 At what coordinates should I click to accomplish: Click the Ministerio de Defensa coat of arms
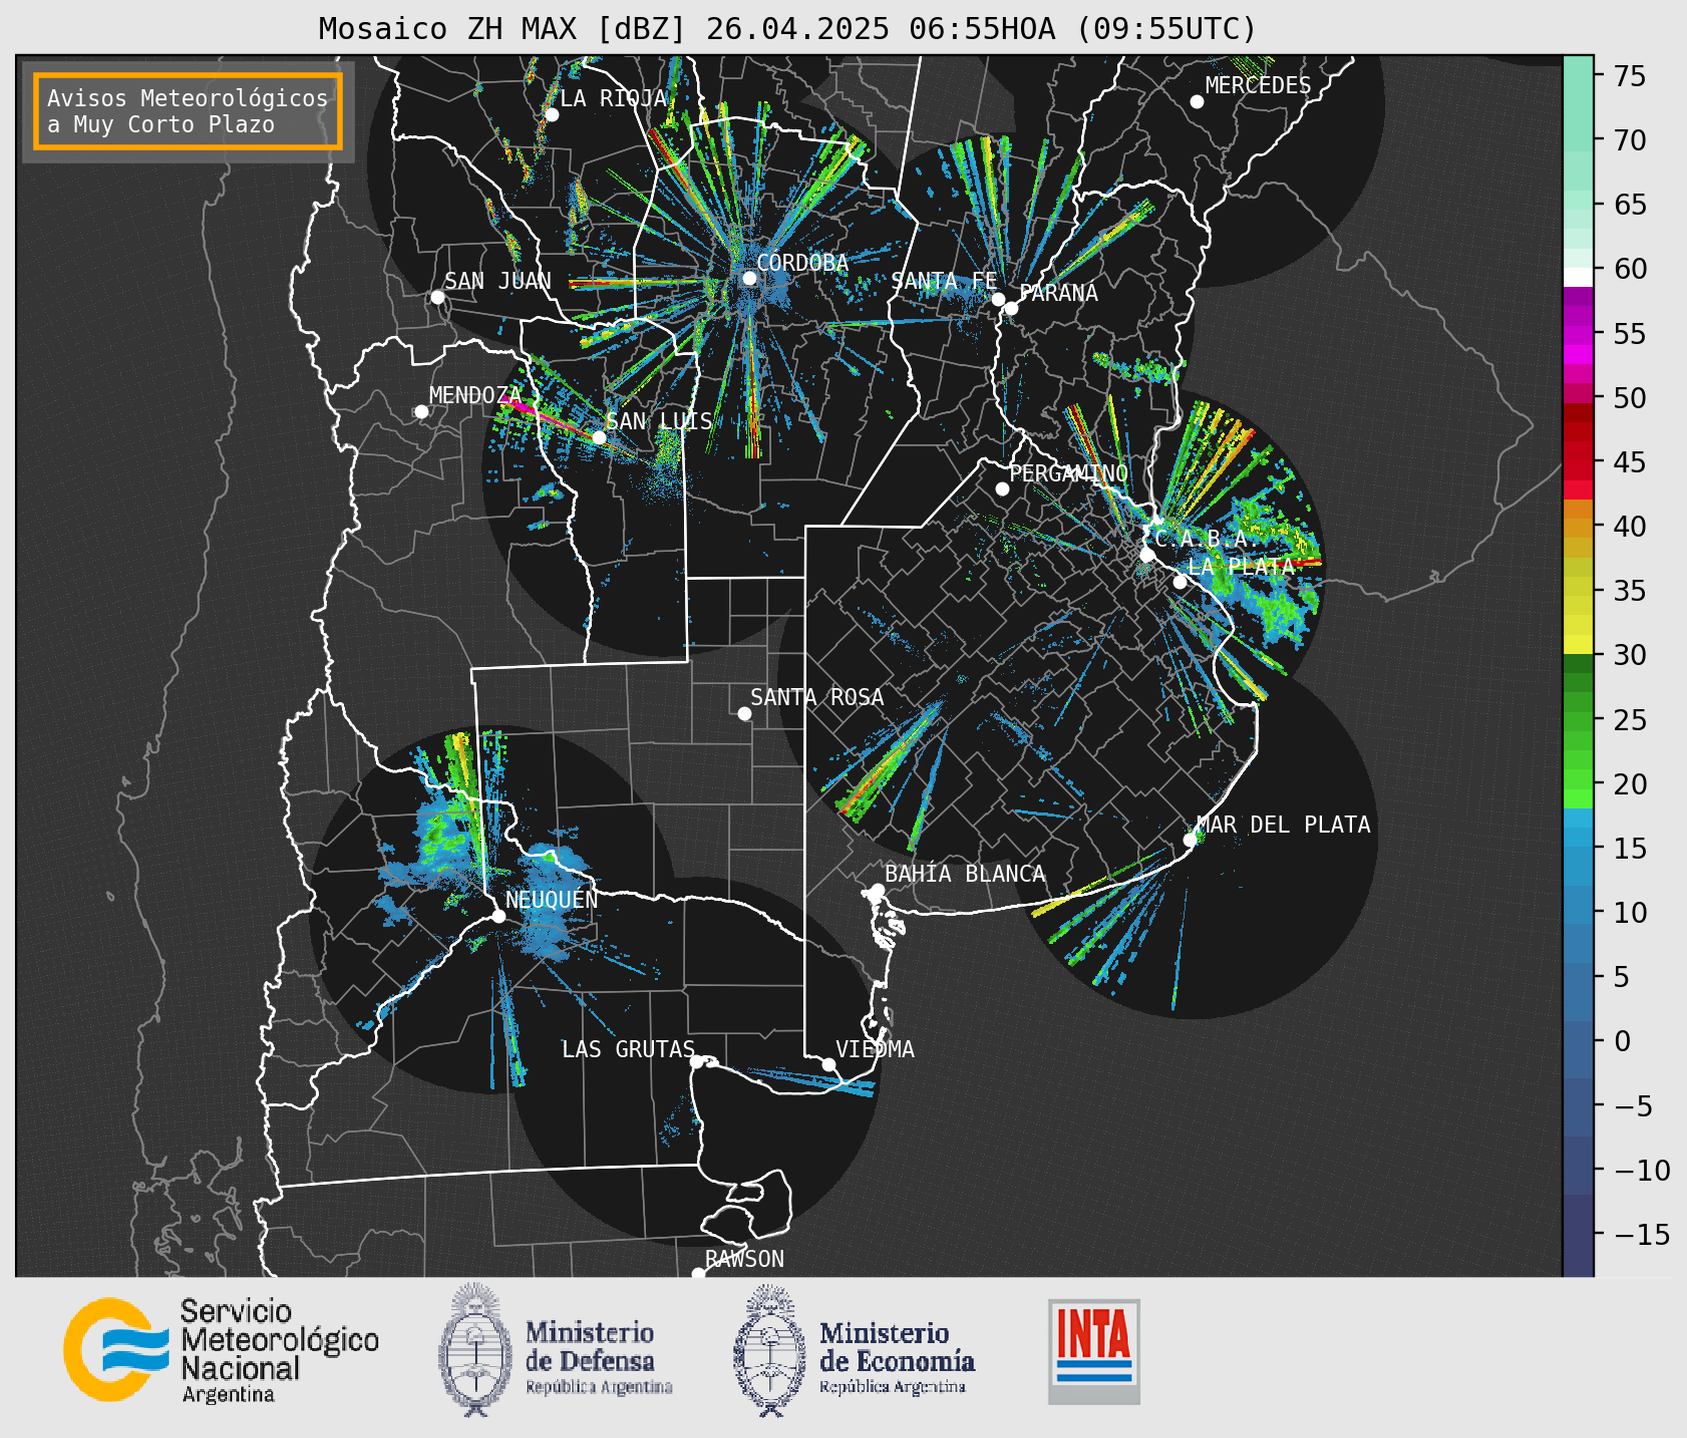point(474,1349)
